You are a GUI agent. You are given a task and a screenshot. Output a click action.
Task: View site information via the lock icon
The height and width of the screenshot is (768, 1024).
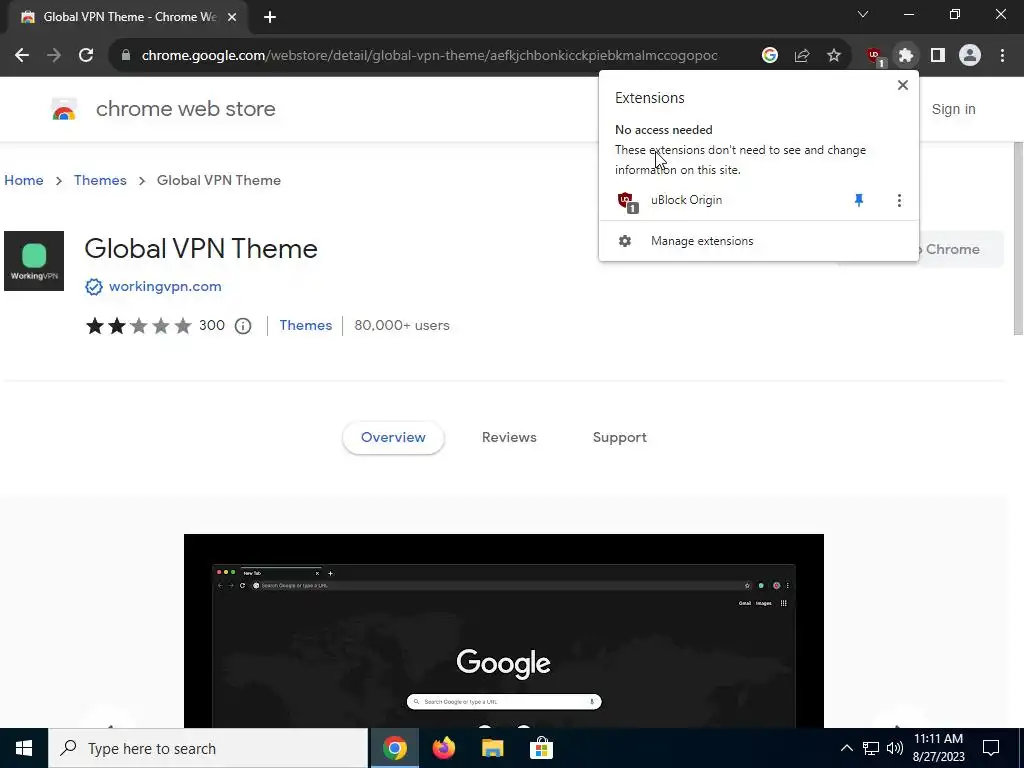pos(126,56)
